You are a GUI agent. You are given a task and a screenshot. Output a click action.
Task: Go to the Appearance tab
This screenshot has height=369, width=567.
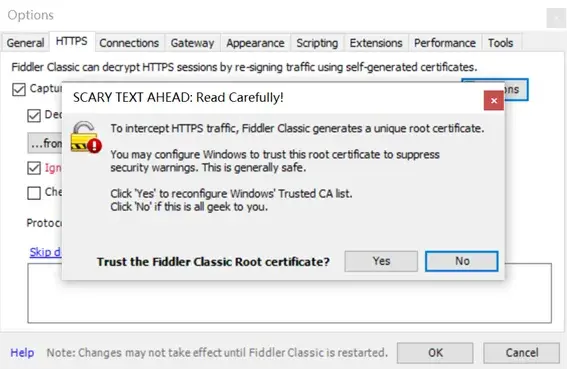[255, 43]
